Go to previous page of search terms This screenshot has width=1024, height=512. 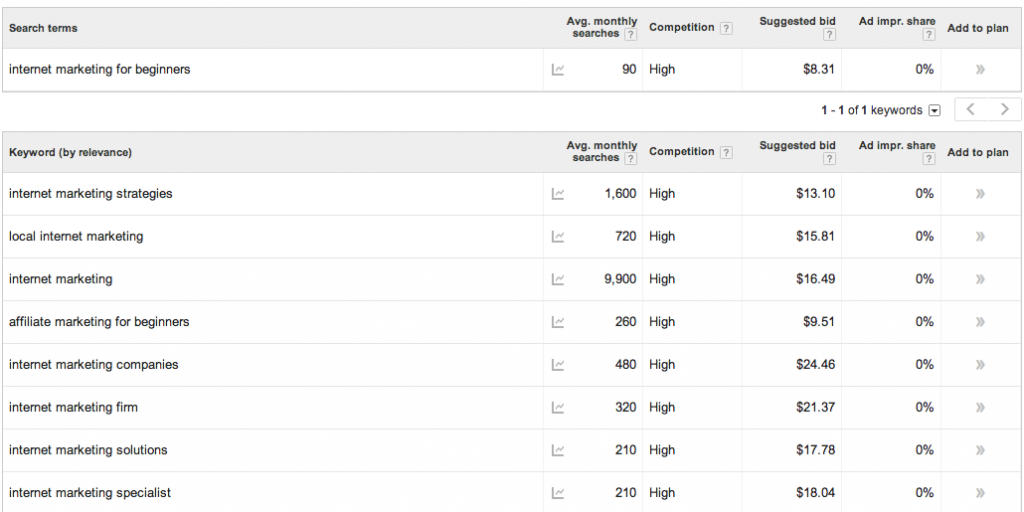tap(971, 110)
